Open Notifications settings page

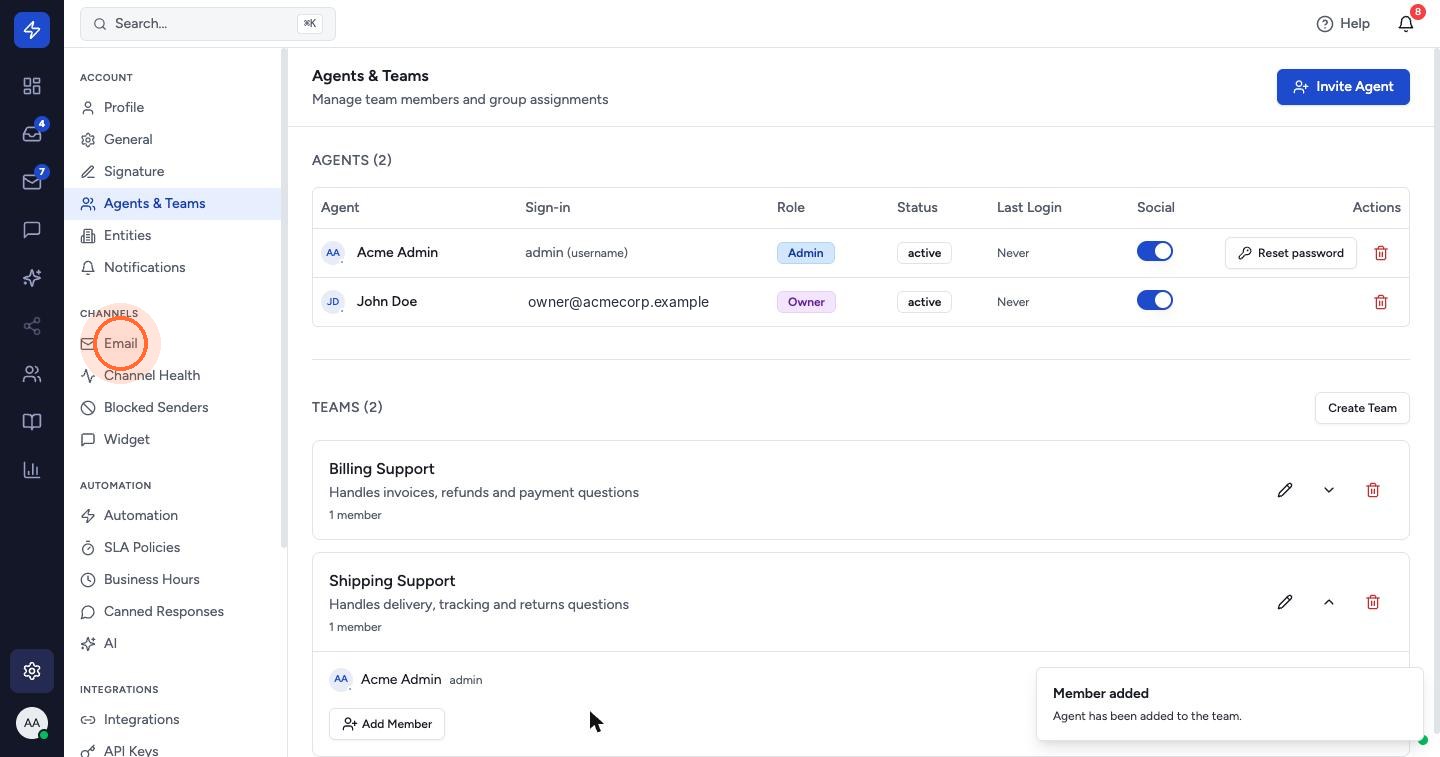(173, 267)
